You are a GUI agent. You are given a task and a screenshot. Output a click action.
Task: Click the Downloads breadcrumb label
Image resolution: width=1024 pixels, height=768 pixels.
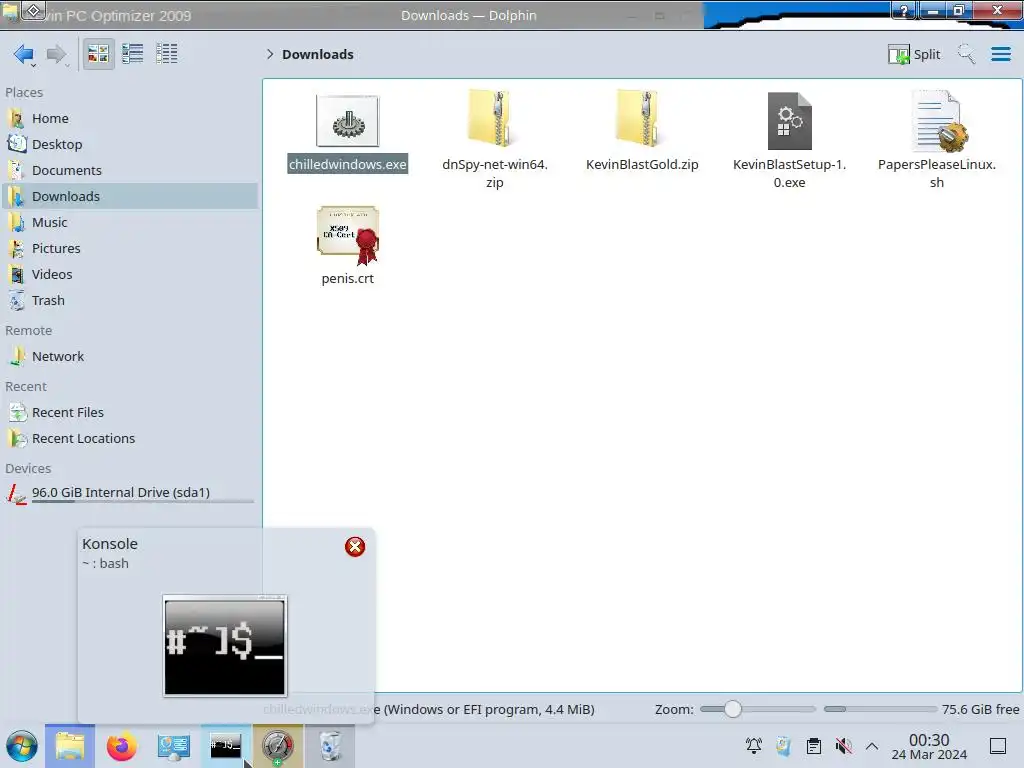coord(318,54)
